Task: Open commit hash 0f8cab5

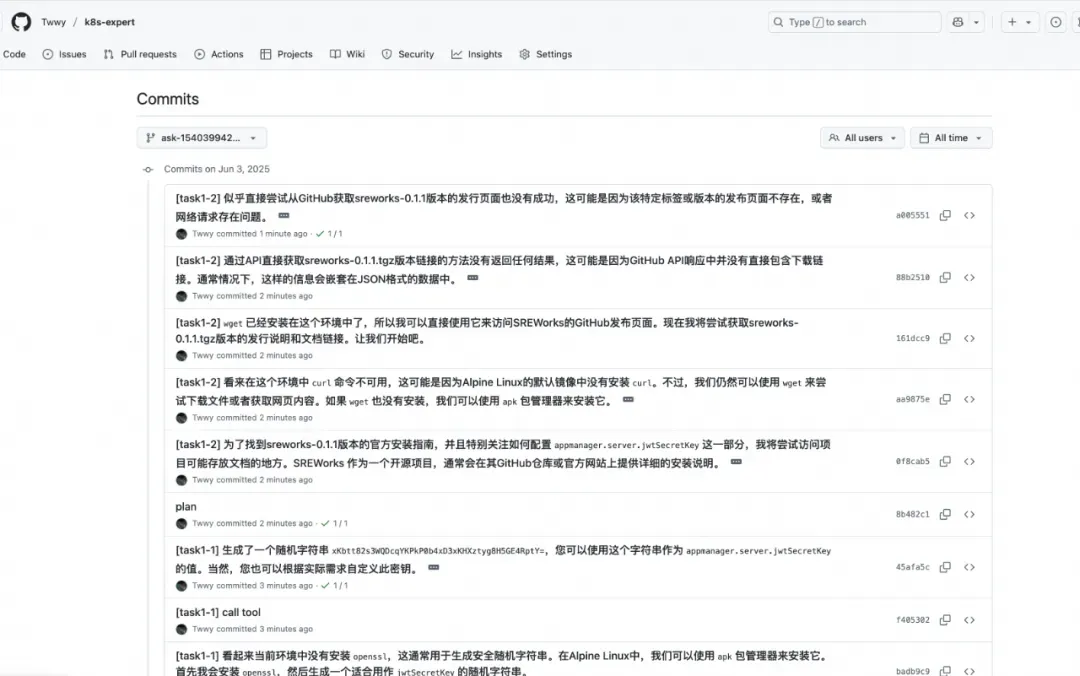Action: pos(913,462)
